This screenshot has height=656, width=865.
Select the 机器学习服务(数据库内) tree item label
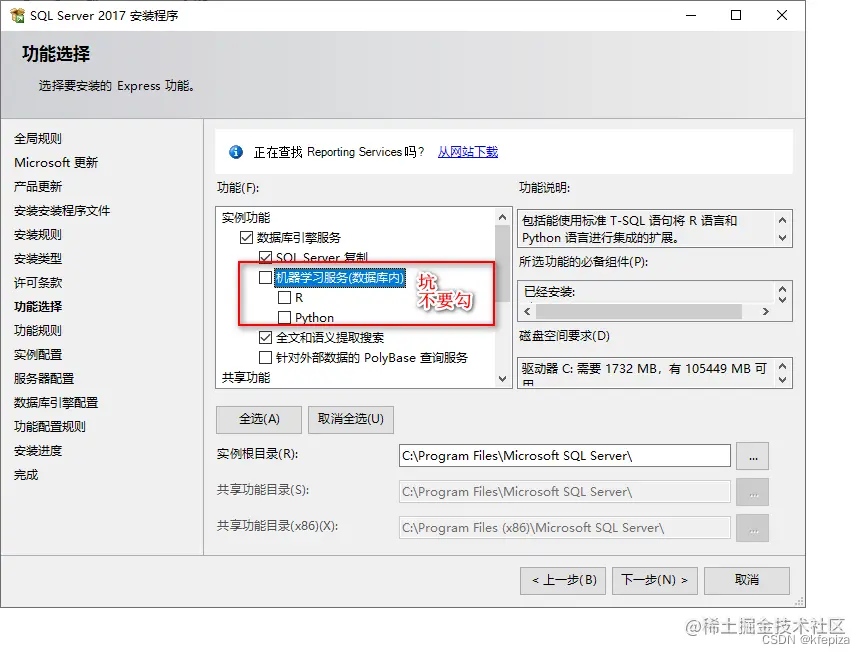(340, 278)
